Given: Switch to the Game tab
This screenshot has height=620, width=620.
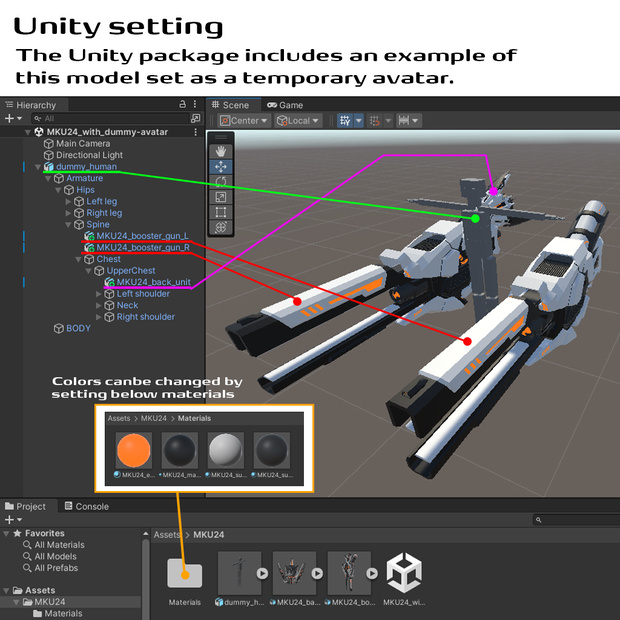Looking at the screenshot, I should pyautogui.click(x=285, y=105).
